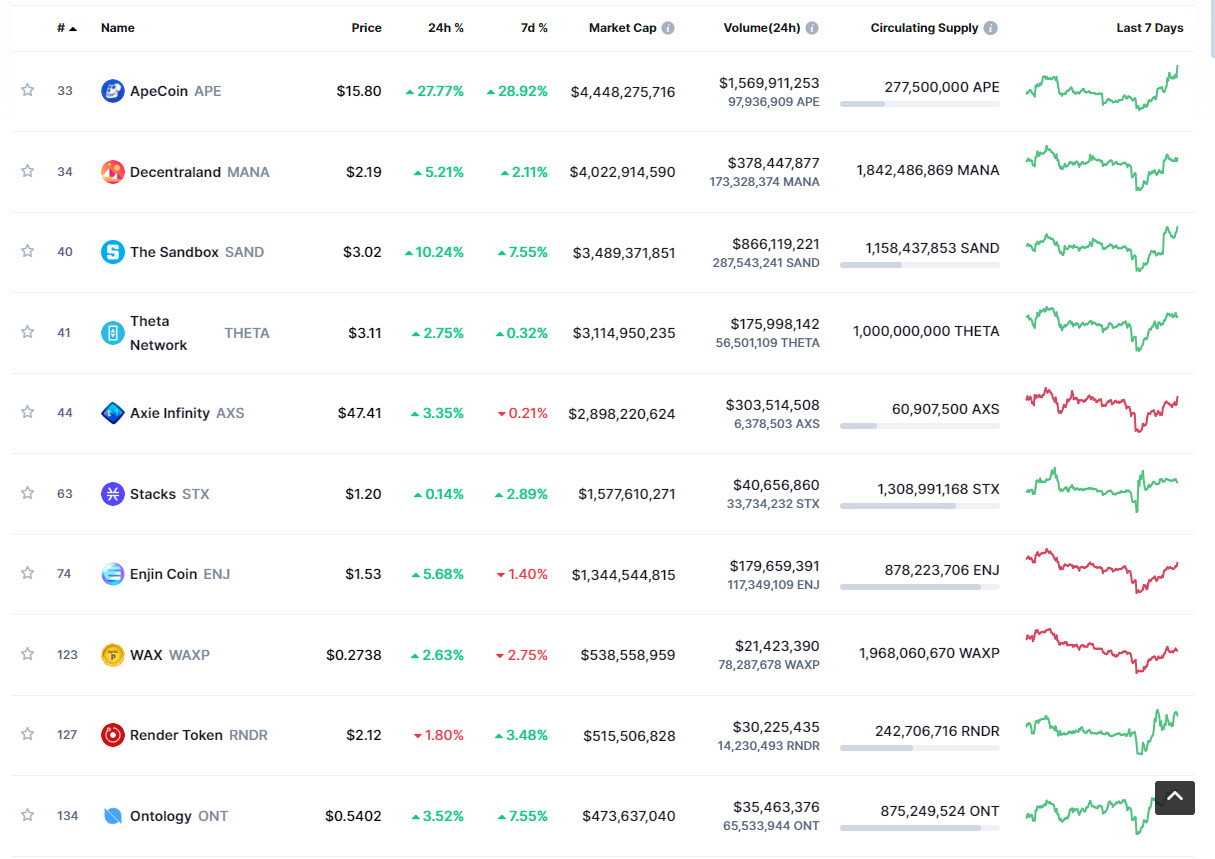Click the Decentraland logo icon
Image resolution: width=1215 pixels, height=859 pixels.
(113, 172)
